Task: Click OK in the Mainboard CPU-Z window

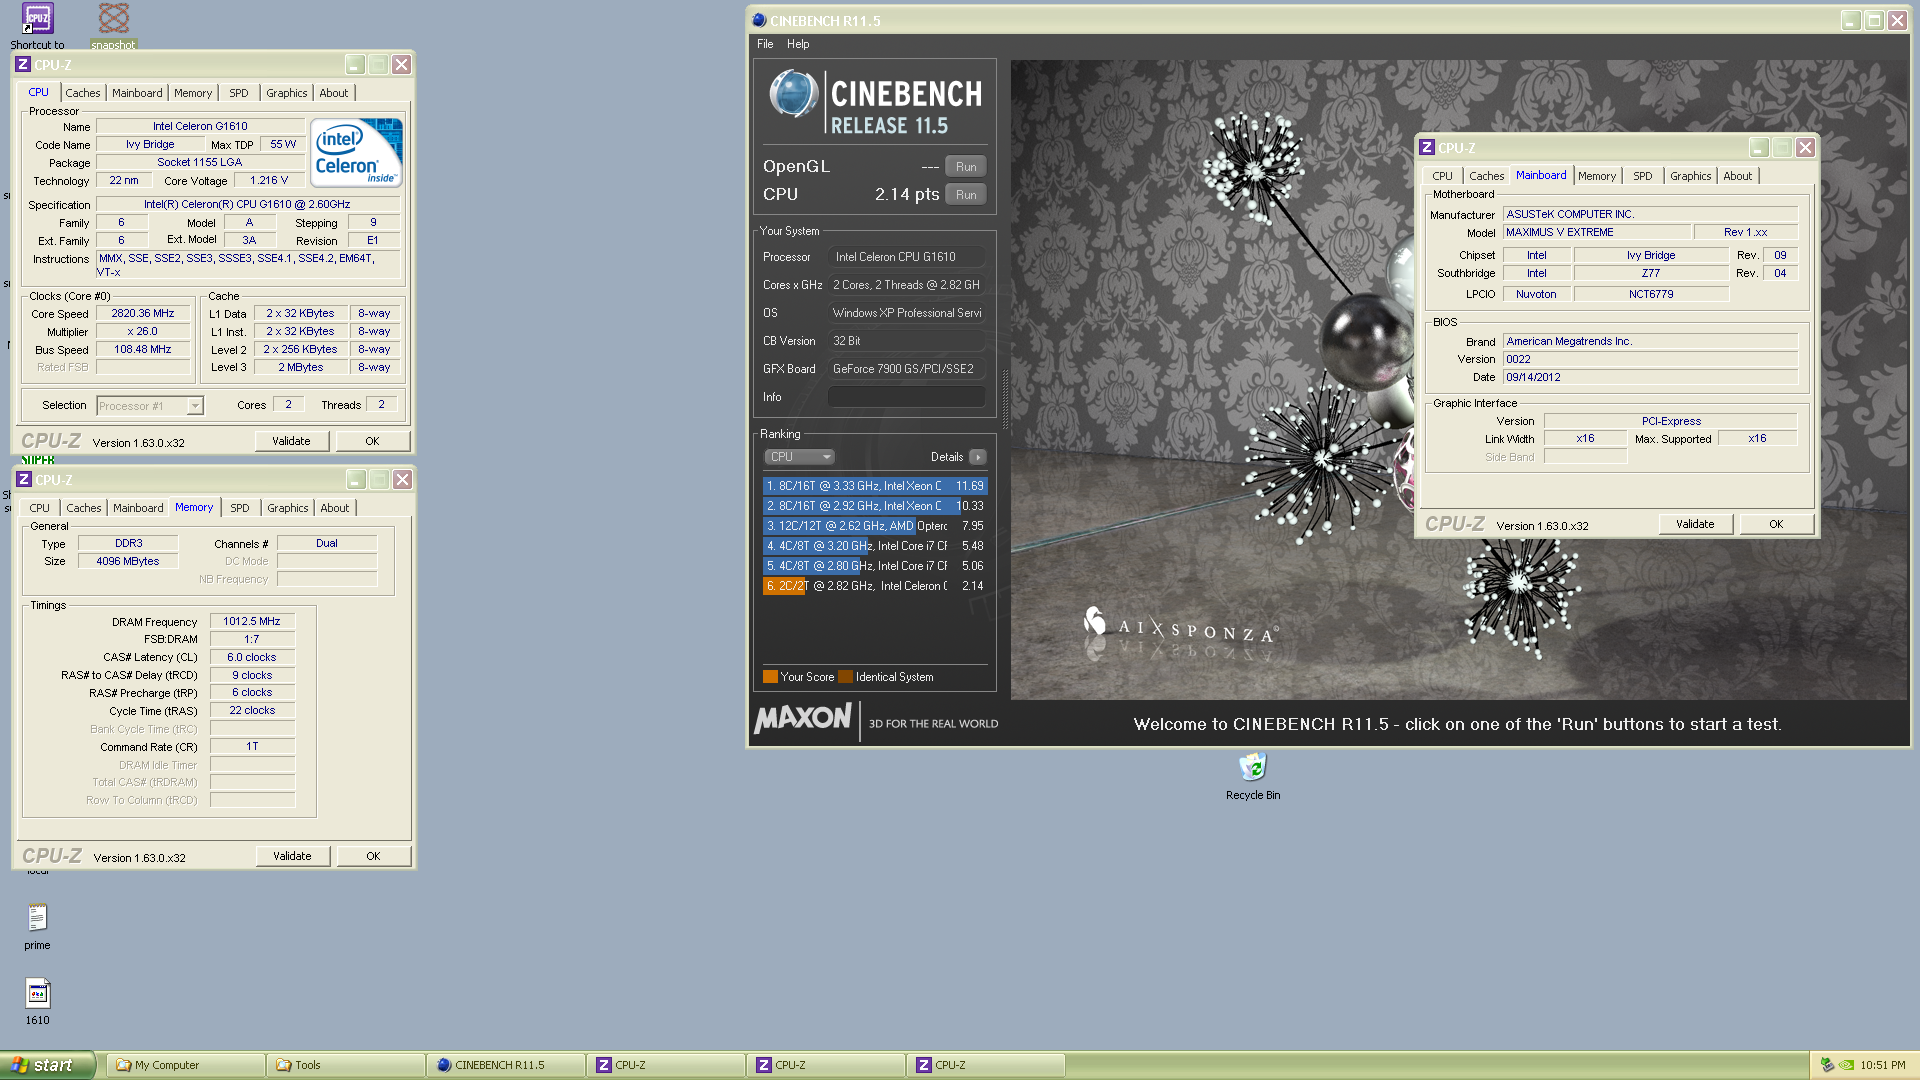Action: (x=1776, y=524)
